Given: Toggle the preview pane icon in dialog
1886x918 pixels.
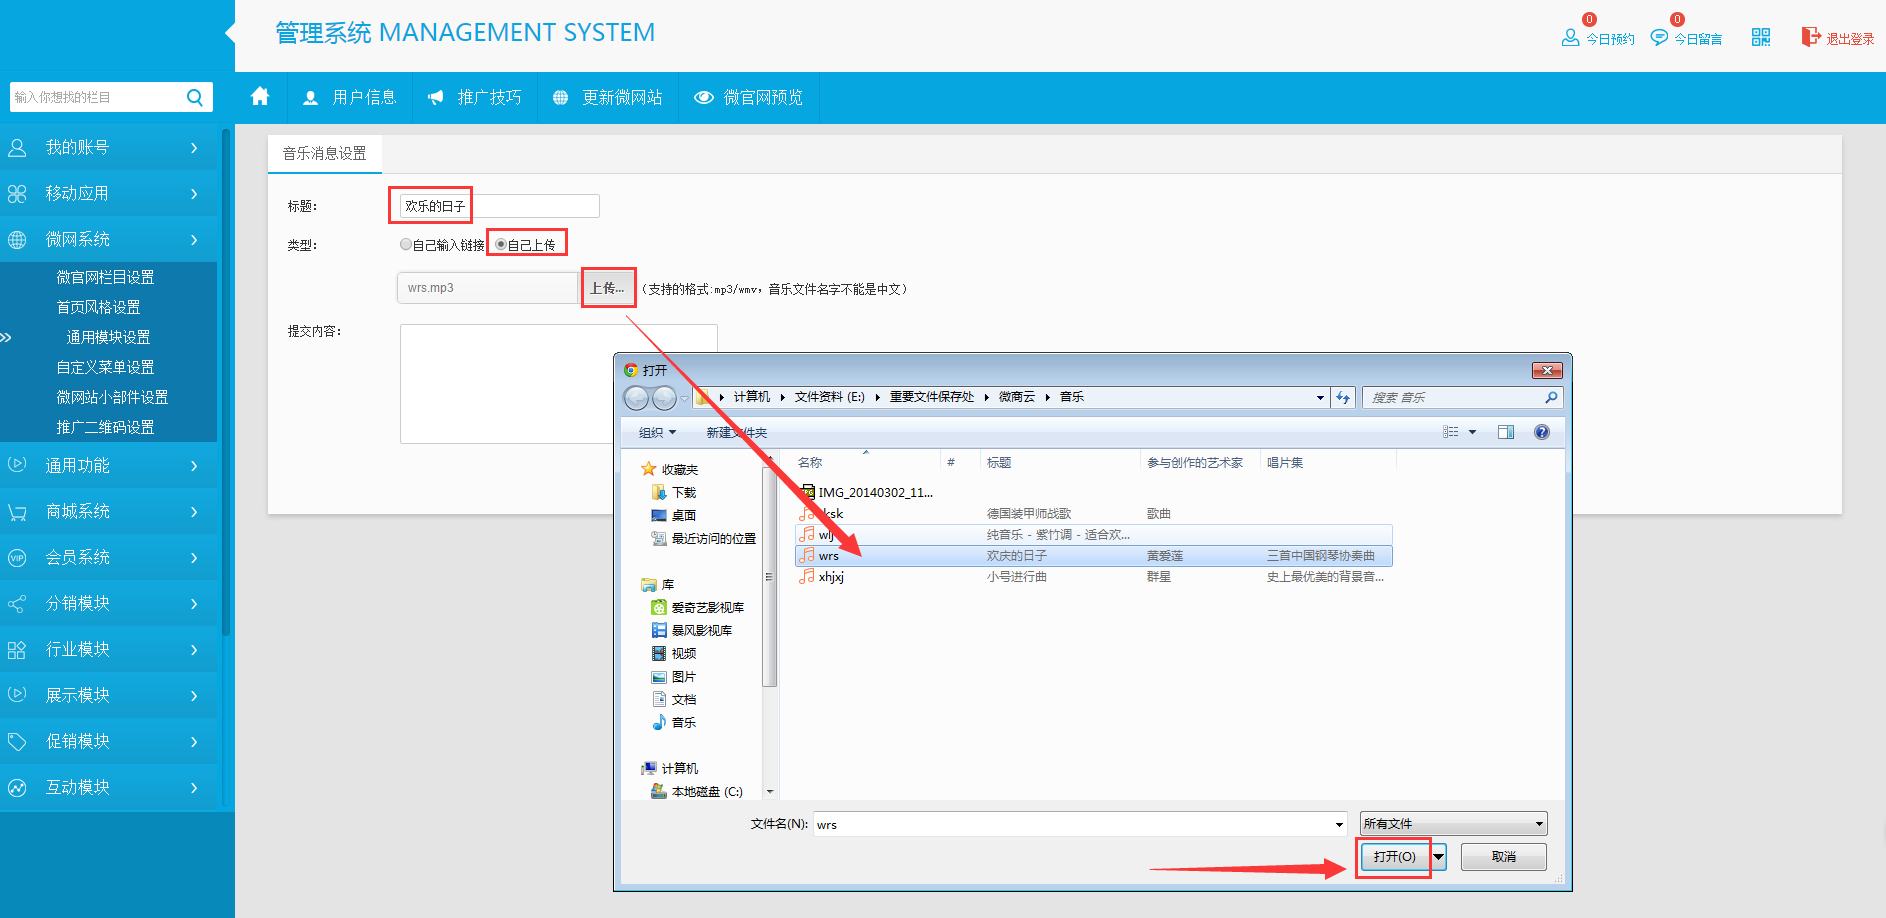Looking at the screenshot, I should tap(1506, 432).
